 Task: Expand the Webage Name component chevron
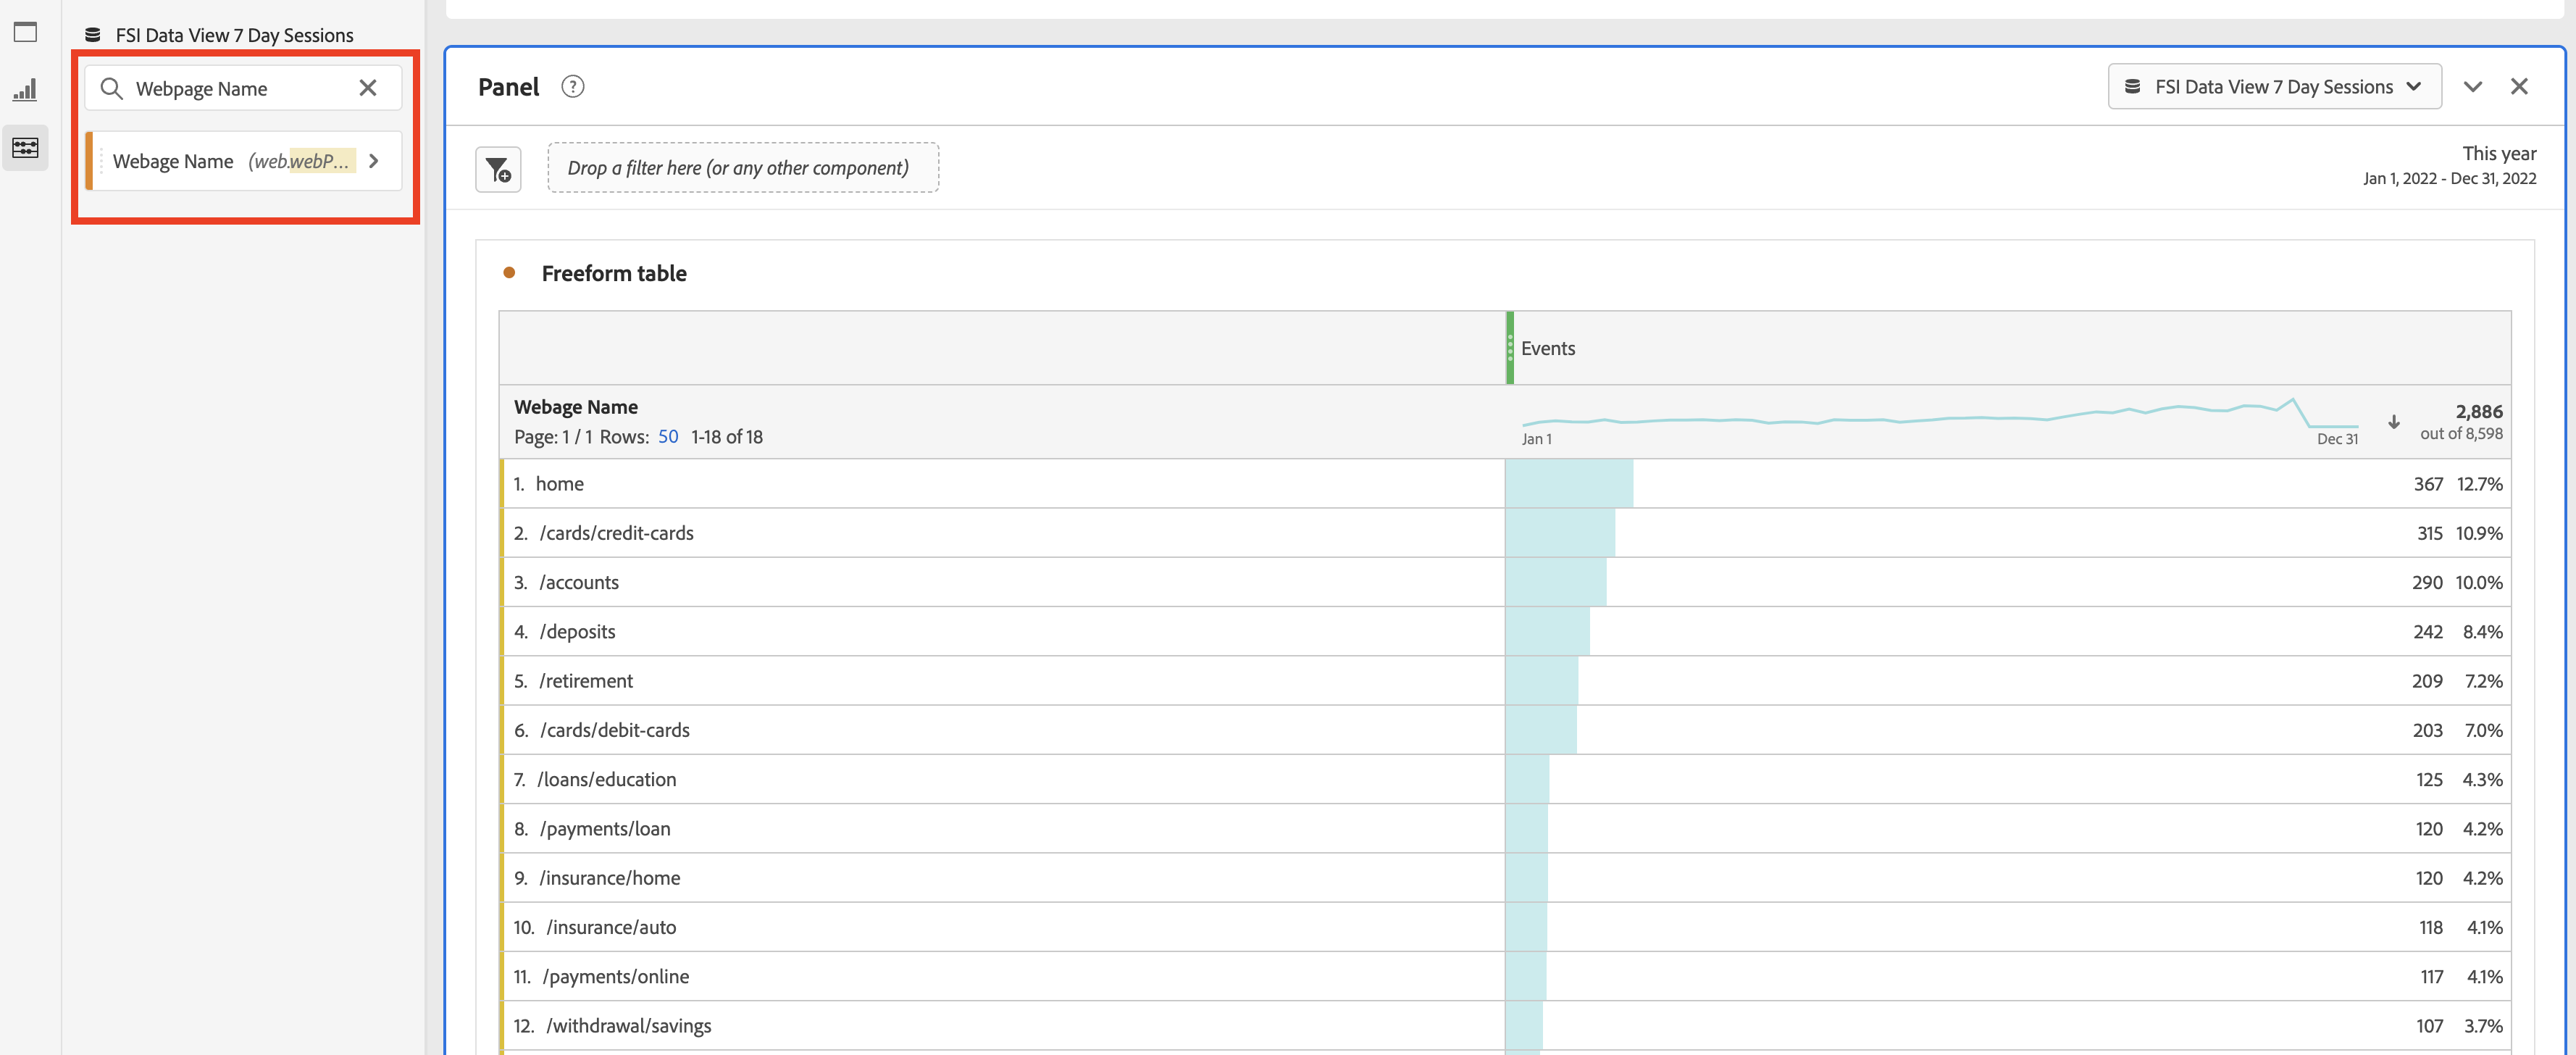pos(374,161)
